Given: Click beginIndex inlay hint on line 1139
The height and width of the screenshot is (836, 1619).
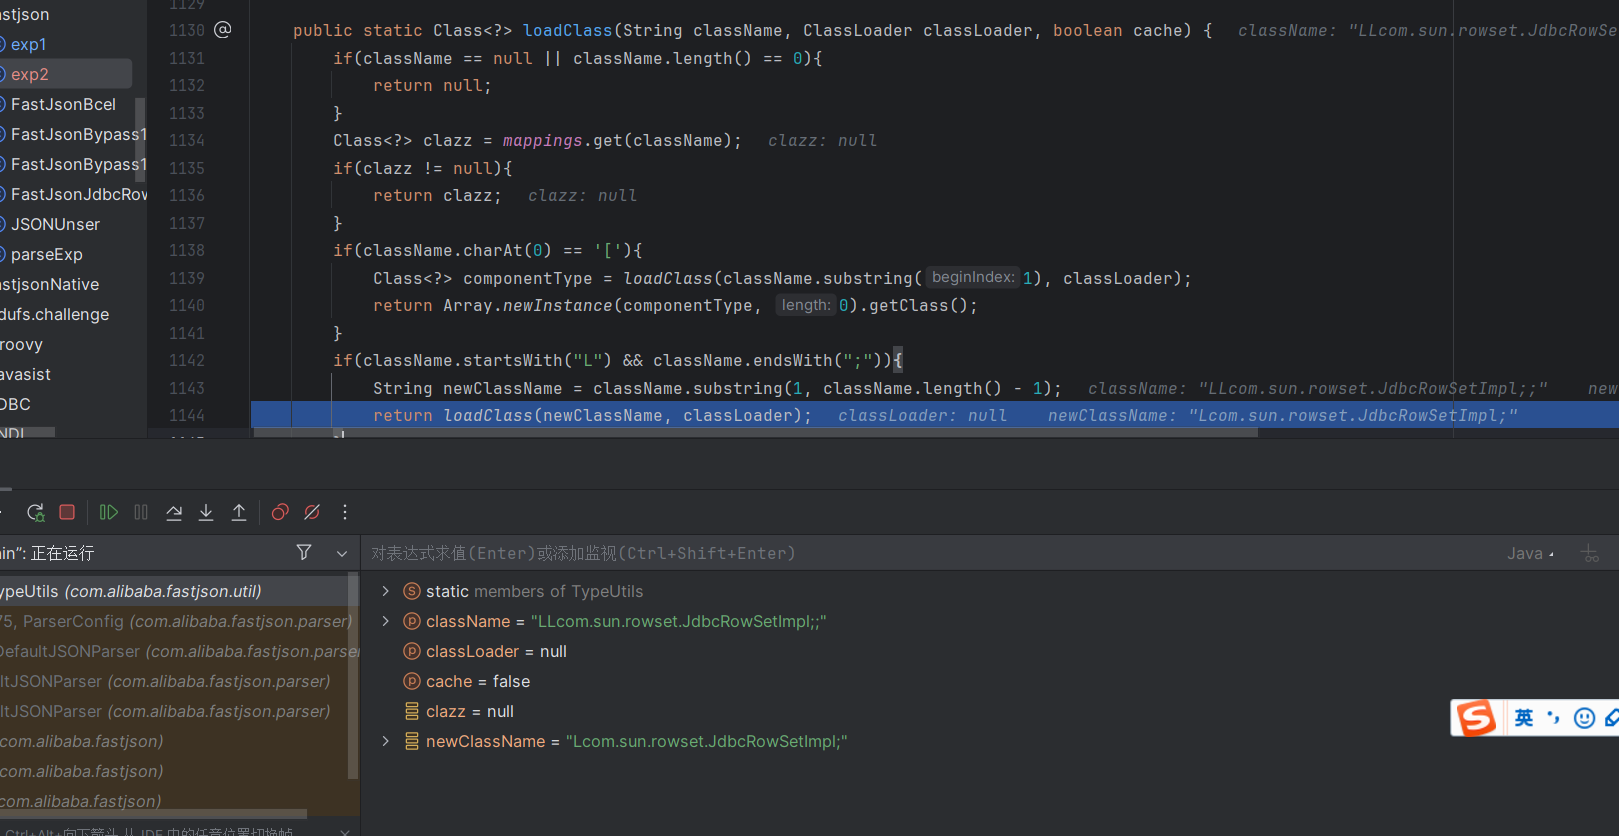Looking at the screenshot, I should [x=972, y=277].
